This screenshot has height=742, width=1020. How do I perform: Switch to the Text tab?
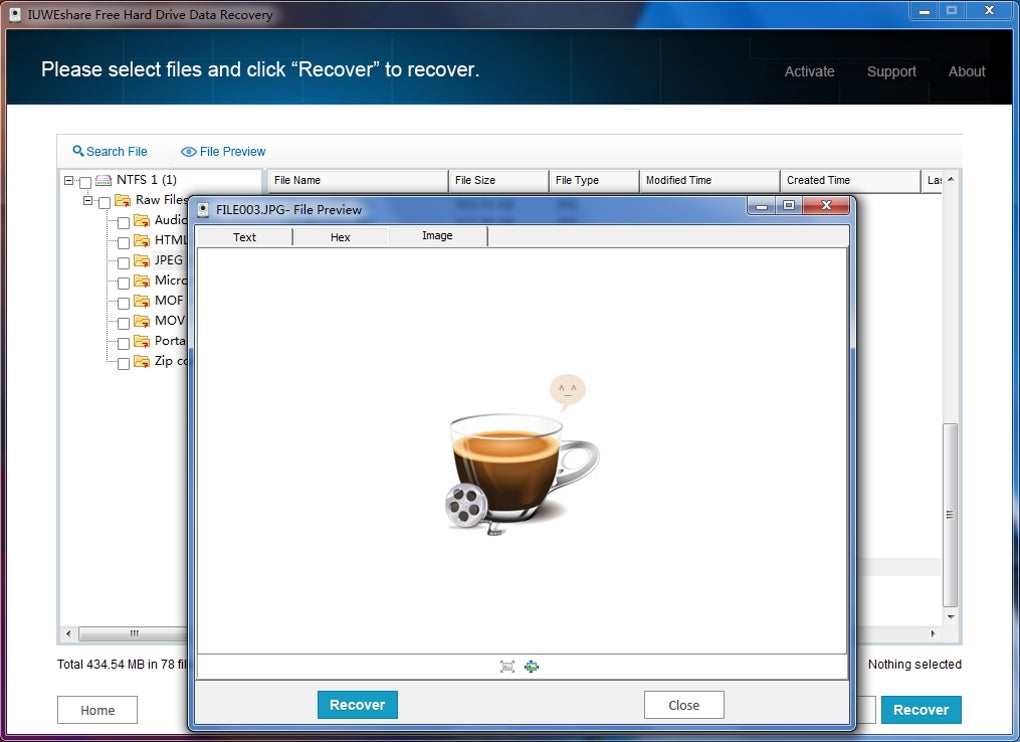pyautogui.click(x=245, y=237)
